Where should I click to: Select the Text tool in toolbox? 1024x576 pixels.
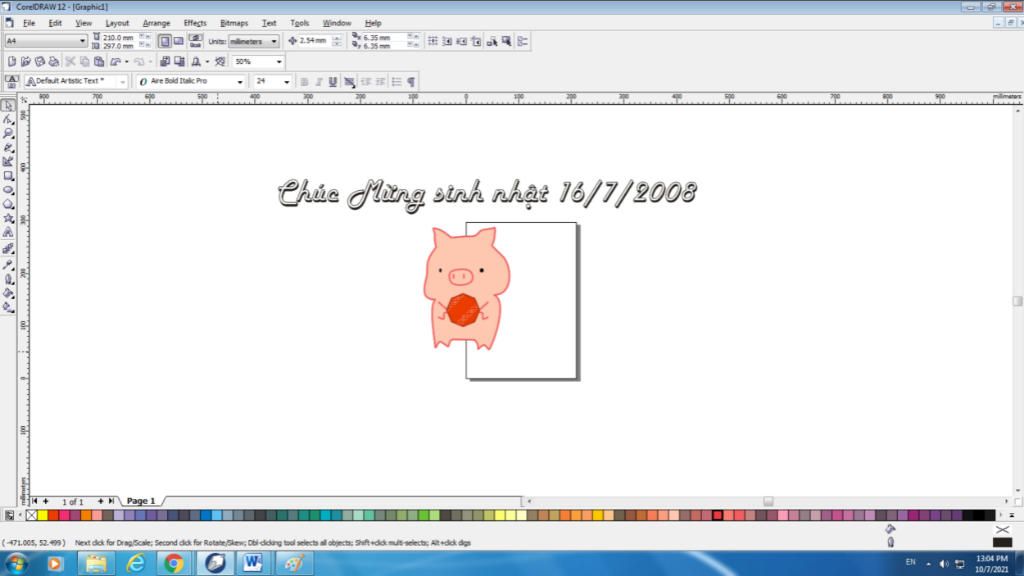[8, 232]
